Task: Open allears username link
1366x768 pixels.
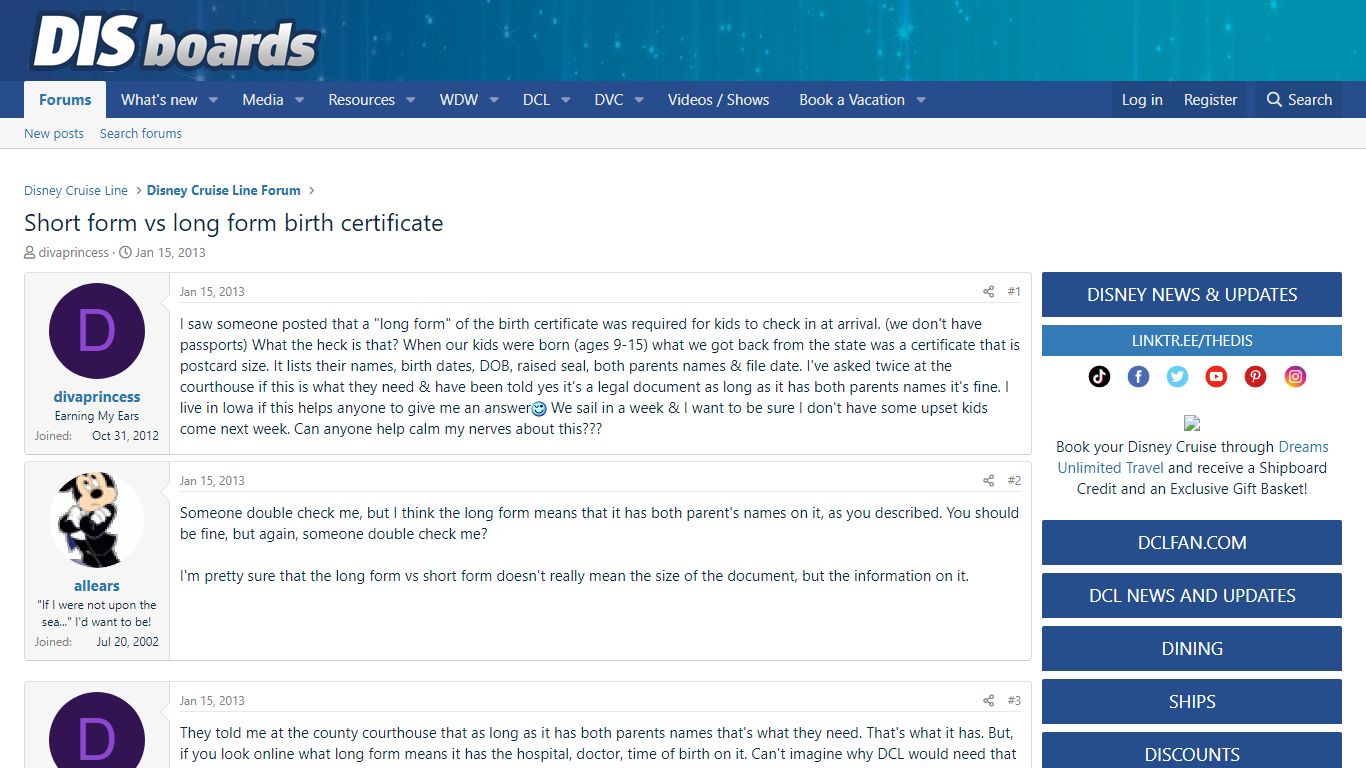Action: [x=97, y=586]
